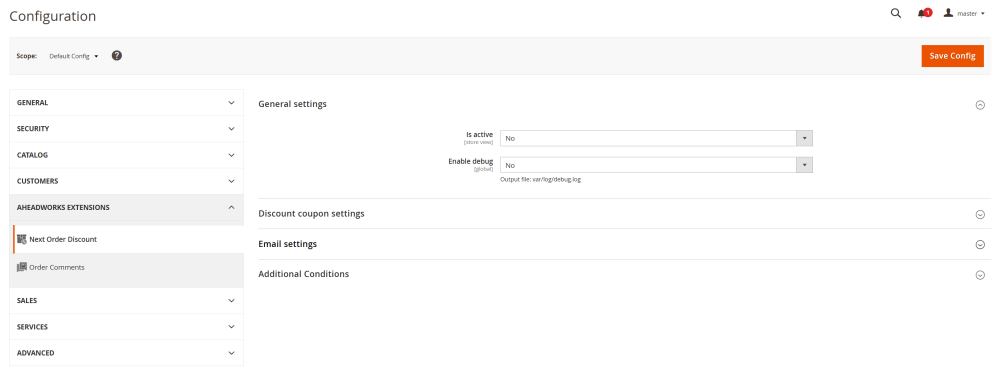Collapse the AHEADWORKS EXTENSIONS group
This screenshot has width=1000, height=376.
point(126,207)
